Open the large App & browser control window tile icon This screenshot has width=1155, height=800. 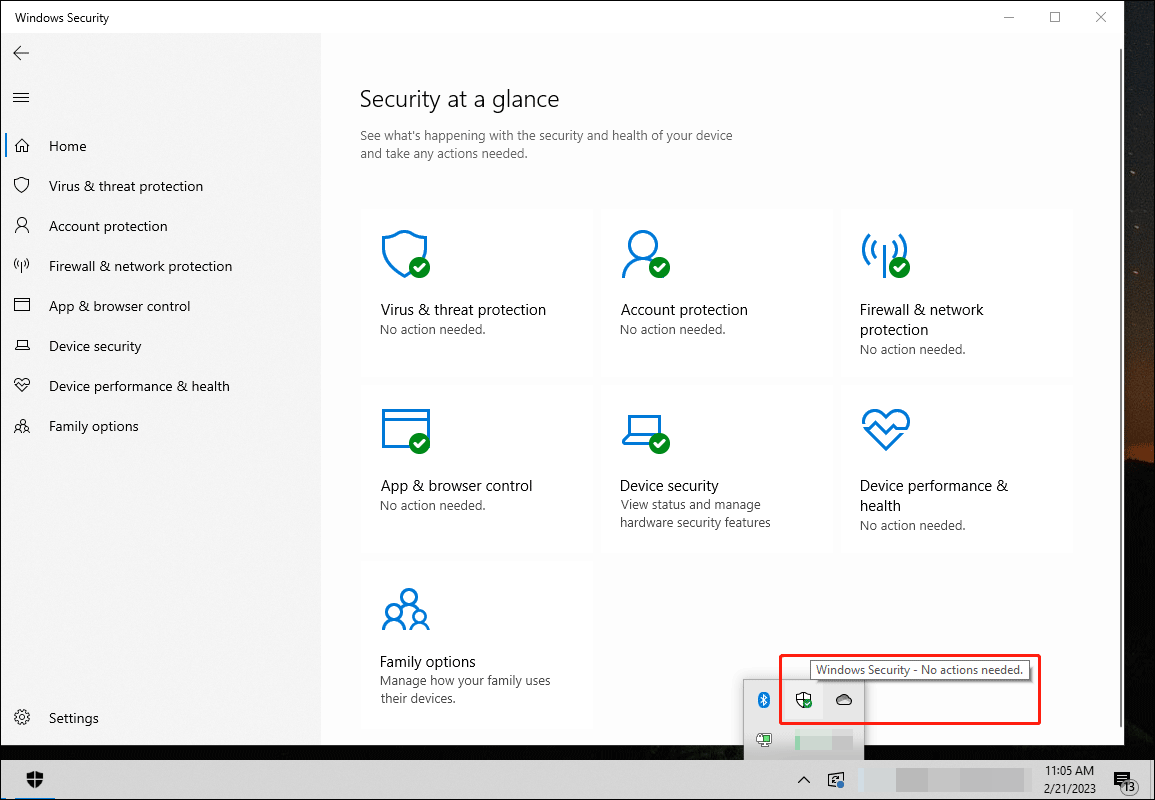click(405, 430)
